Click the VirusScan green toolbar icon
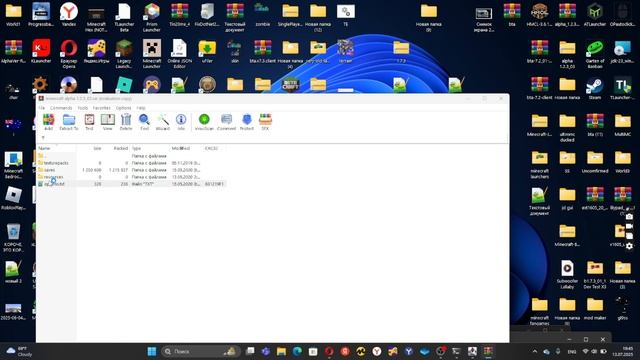Viewport: 640px width, 360px height. (204, 122)
